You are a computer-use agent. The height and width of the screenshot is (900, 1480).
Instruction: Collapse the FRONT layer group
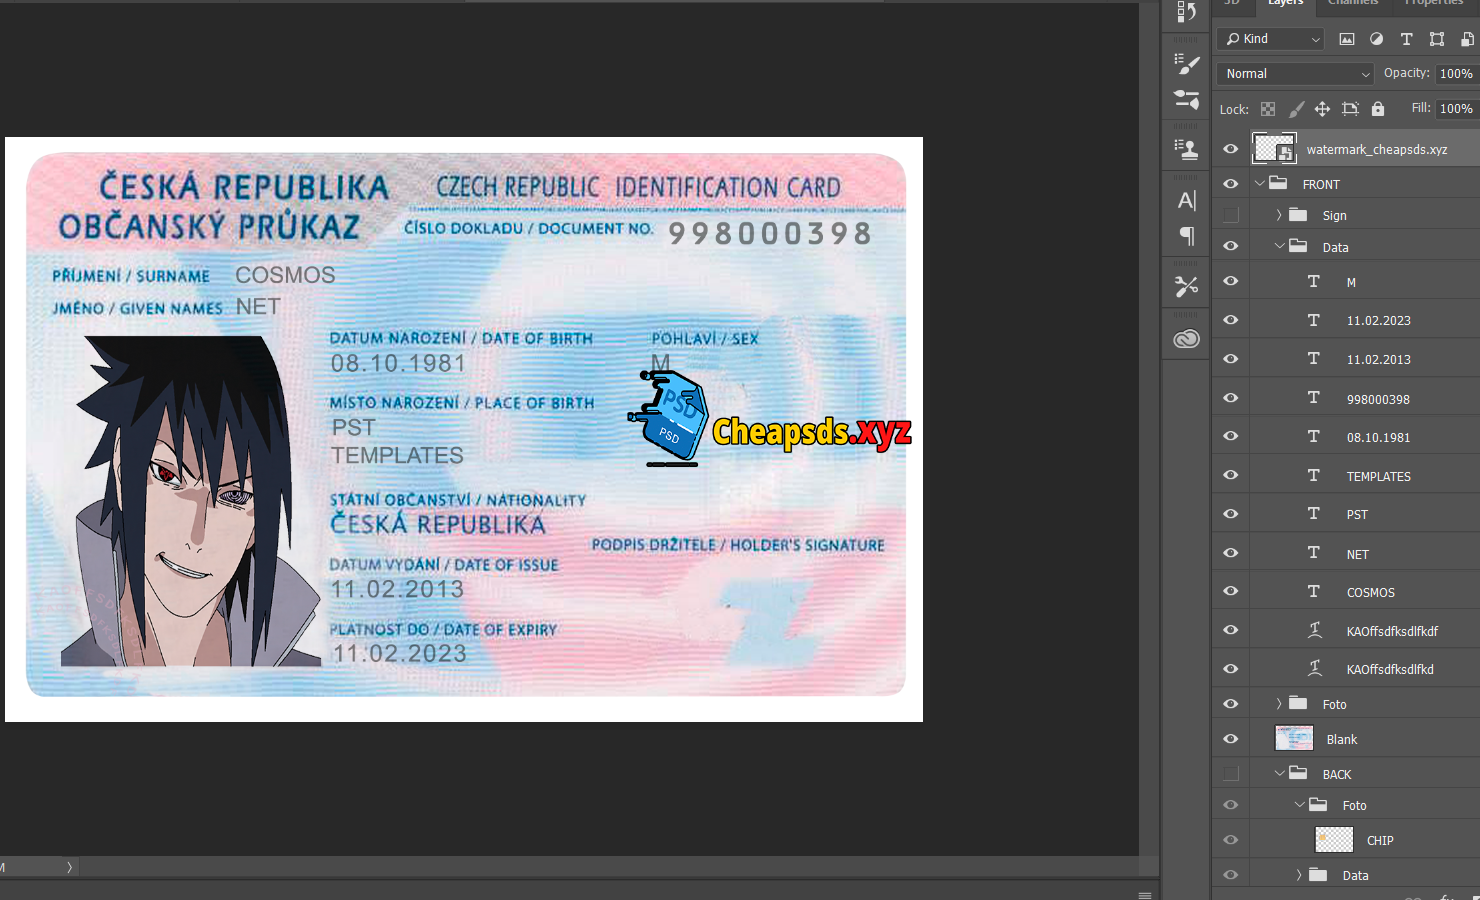[x=1260, y=184]
